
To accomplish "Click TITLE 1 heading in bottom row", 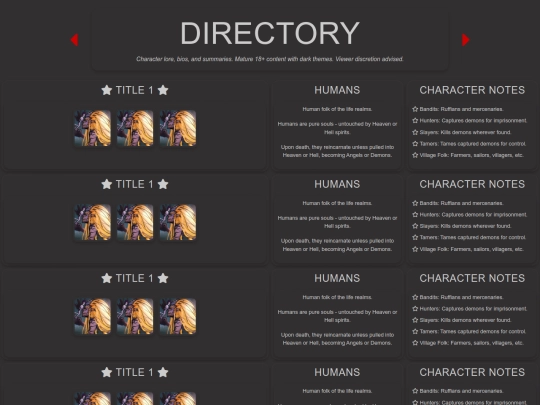I will (134, 372).
